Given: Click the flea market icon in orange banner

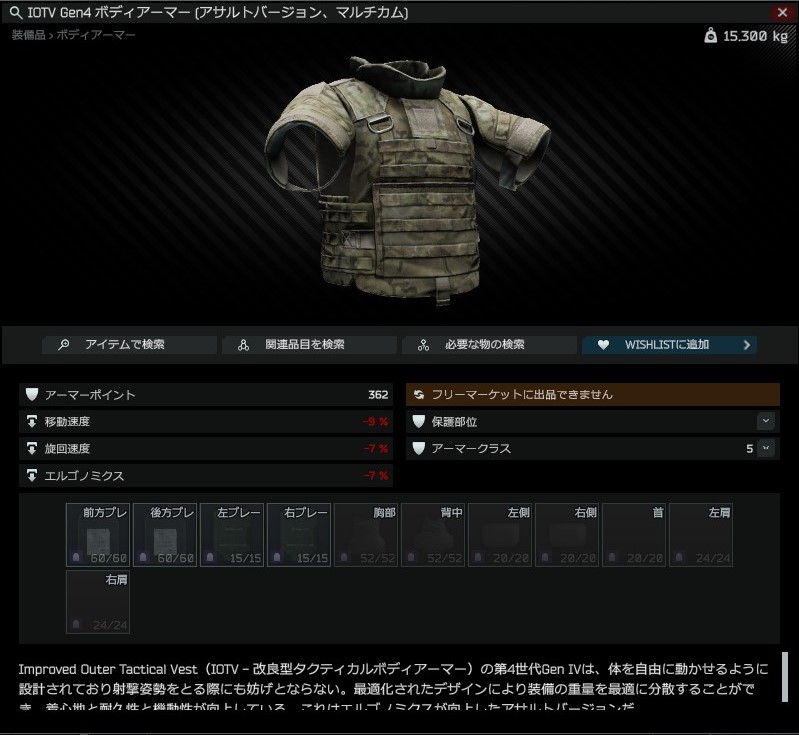Looking at the screenshot, I should point(419,395).
